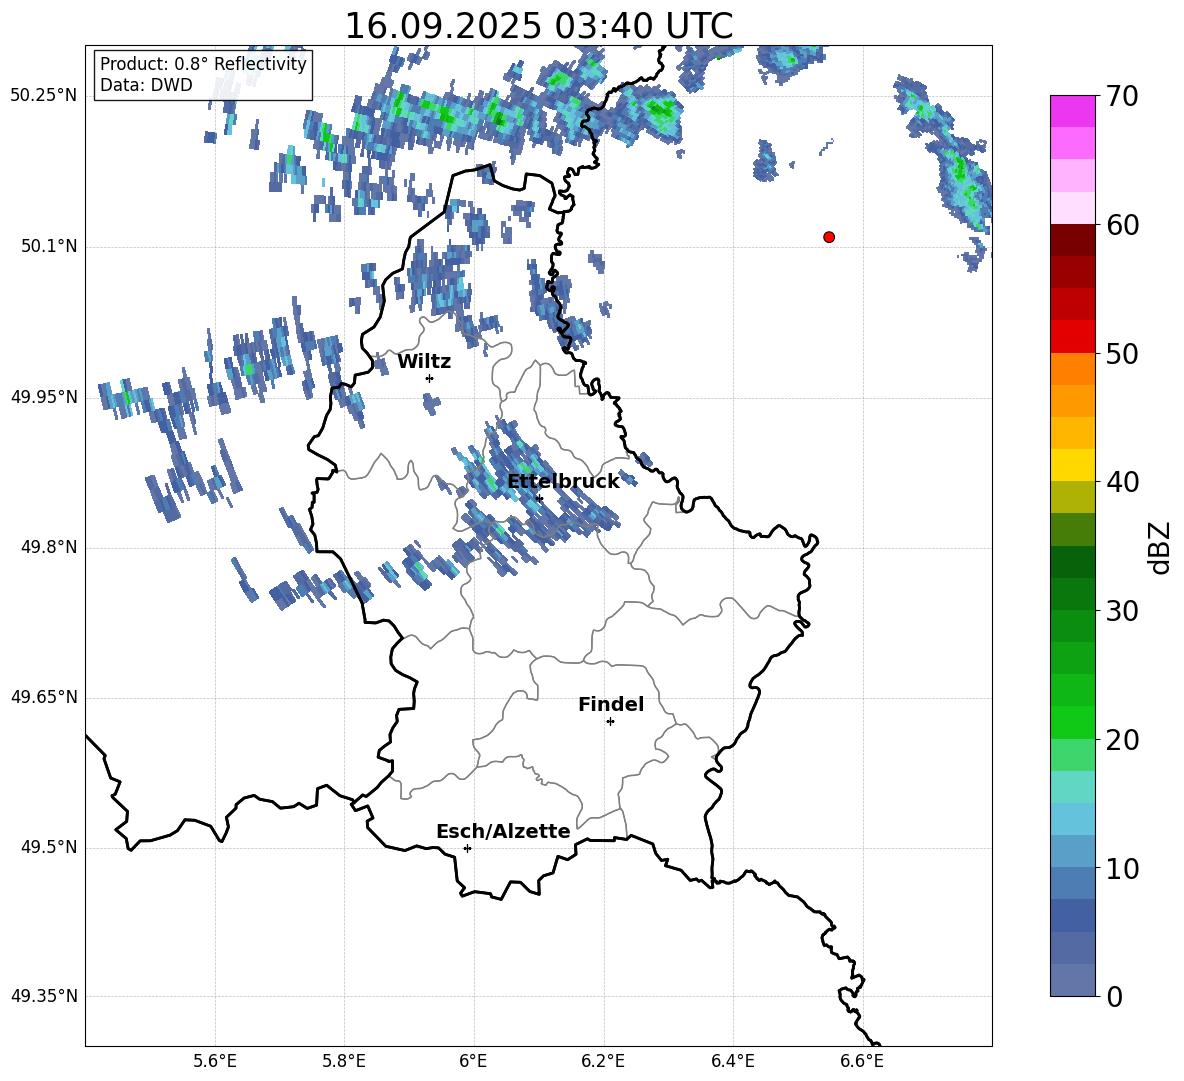Image resolution: width=1184 pixels, height=1081 pixels.
Task: Click the Esch/Alzette station cross marker
Action: [x=467, y=848]
